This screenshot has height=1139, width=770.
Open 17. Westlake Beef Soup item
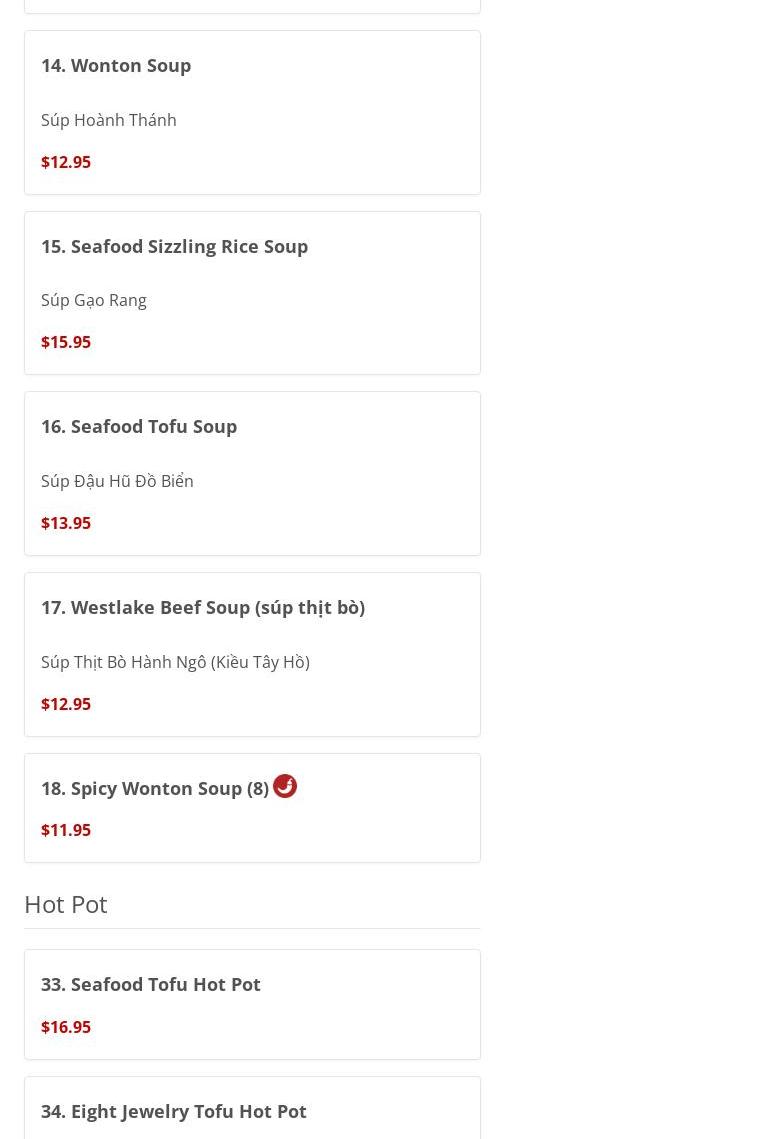click(203, 607)
